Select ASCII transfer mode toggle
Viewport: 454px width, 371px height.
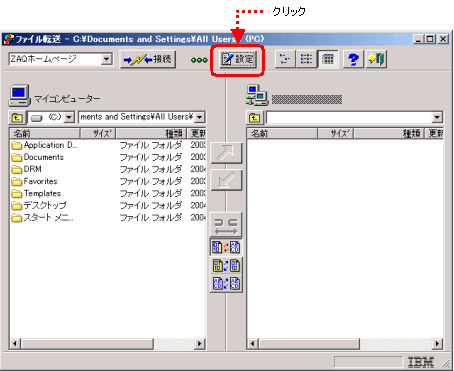(226, 284)
